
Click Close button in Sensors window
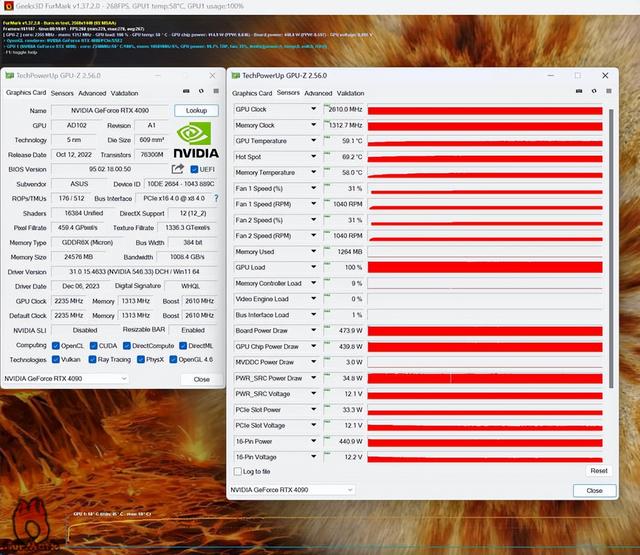(594, 491)
